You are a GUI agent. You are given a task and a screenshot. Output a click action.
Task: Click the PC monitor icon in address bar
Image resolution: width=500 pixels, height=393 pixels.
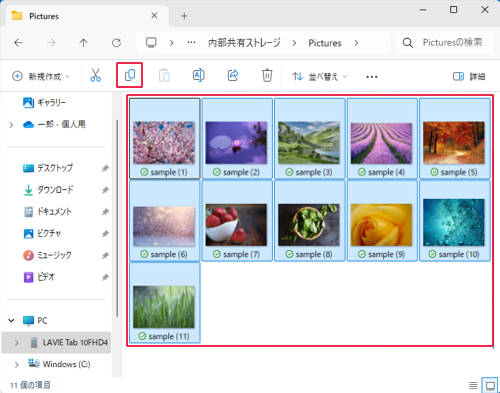(151, 43)
